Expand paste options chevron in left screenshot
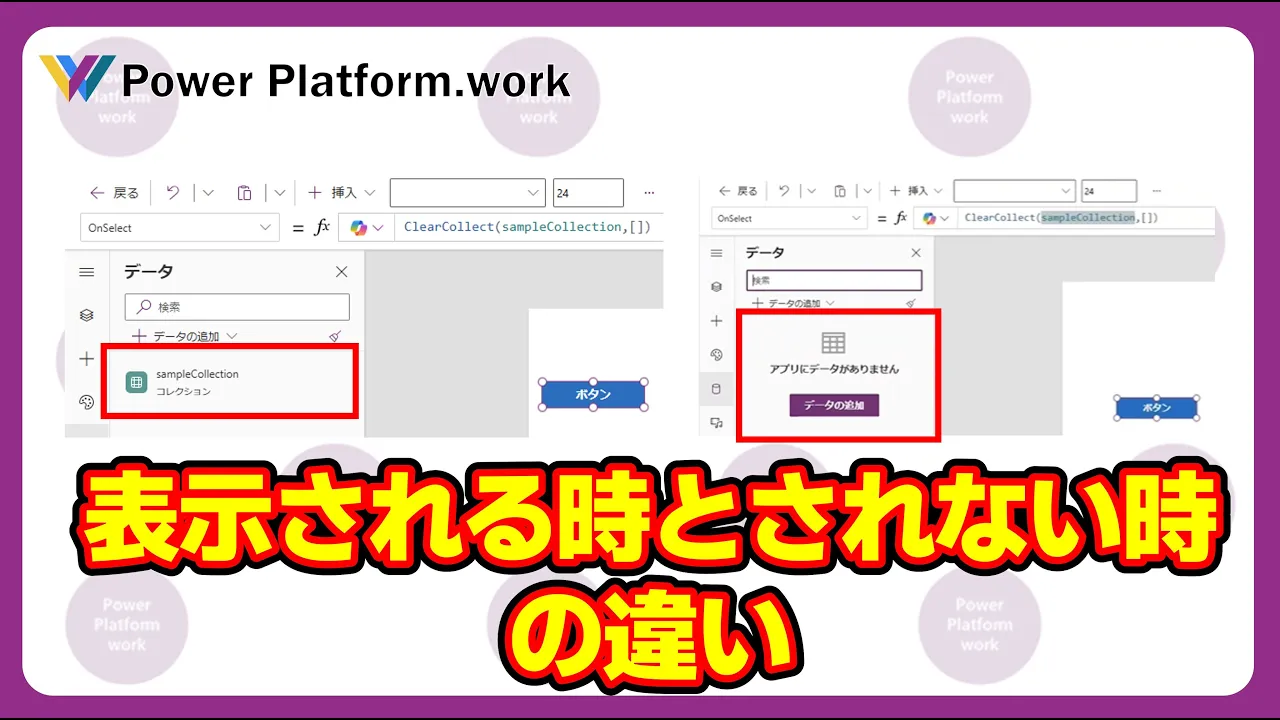The width and height of the screenshot is (1280, 720). click(280, 193)
